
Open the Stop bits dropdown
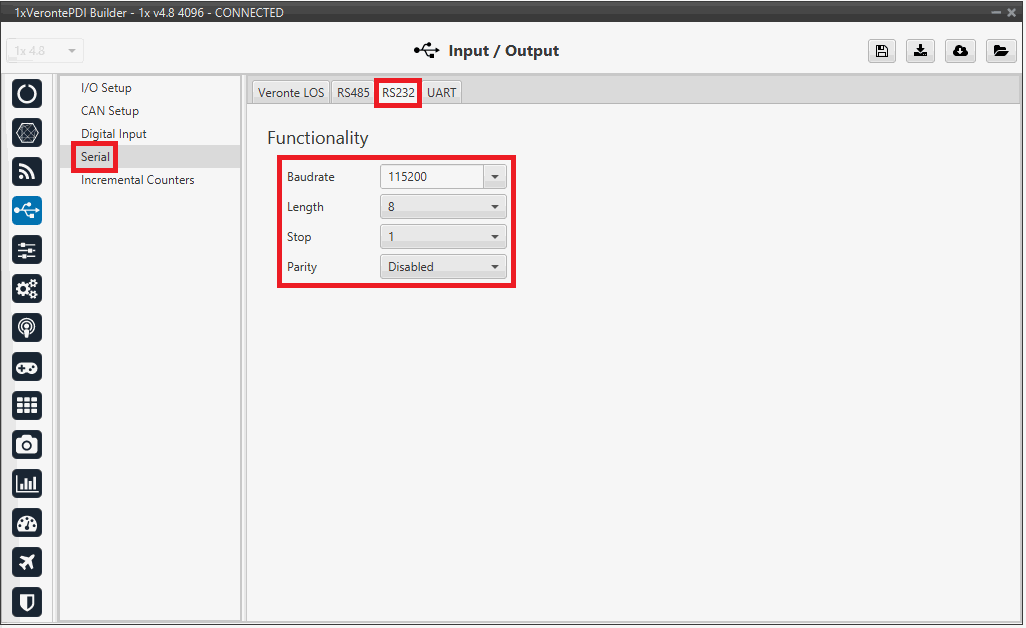pyautogui.click(x=443, y=237)
